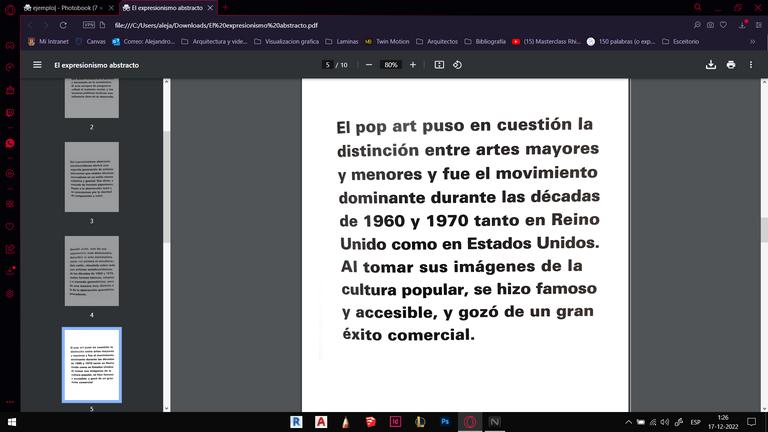Open the Windows Start menu

coord(12,422)
